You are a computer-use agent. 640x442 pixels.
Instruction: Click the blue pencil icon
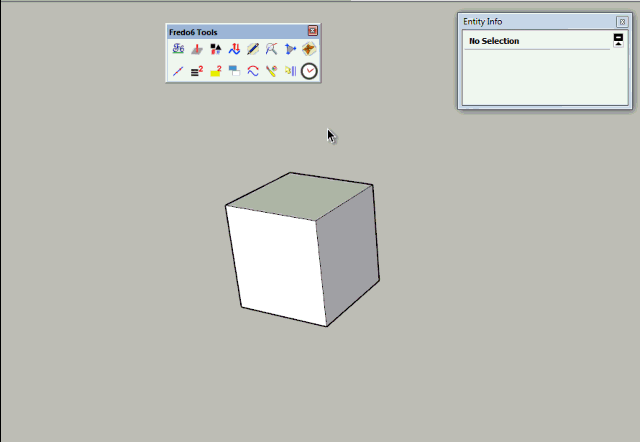(x=253, y=49)
